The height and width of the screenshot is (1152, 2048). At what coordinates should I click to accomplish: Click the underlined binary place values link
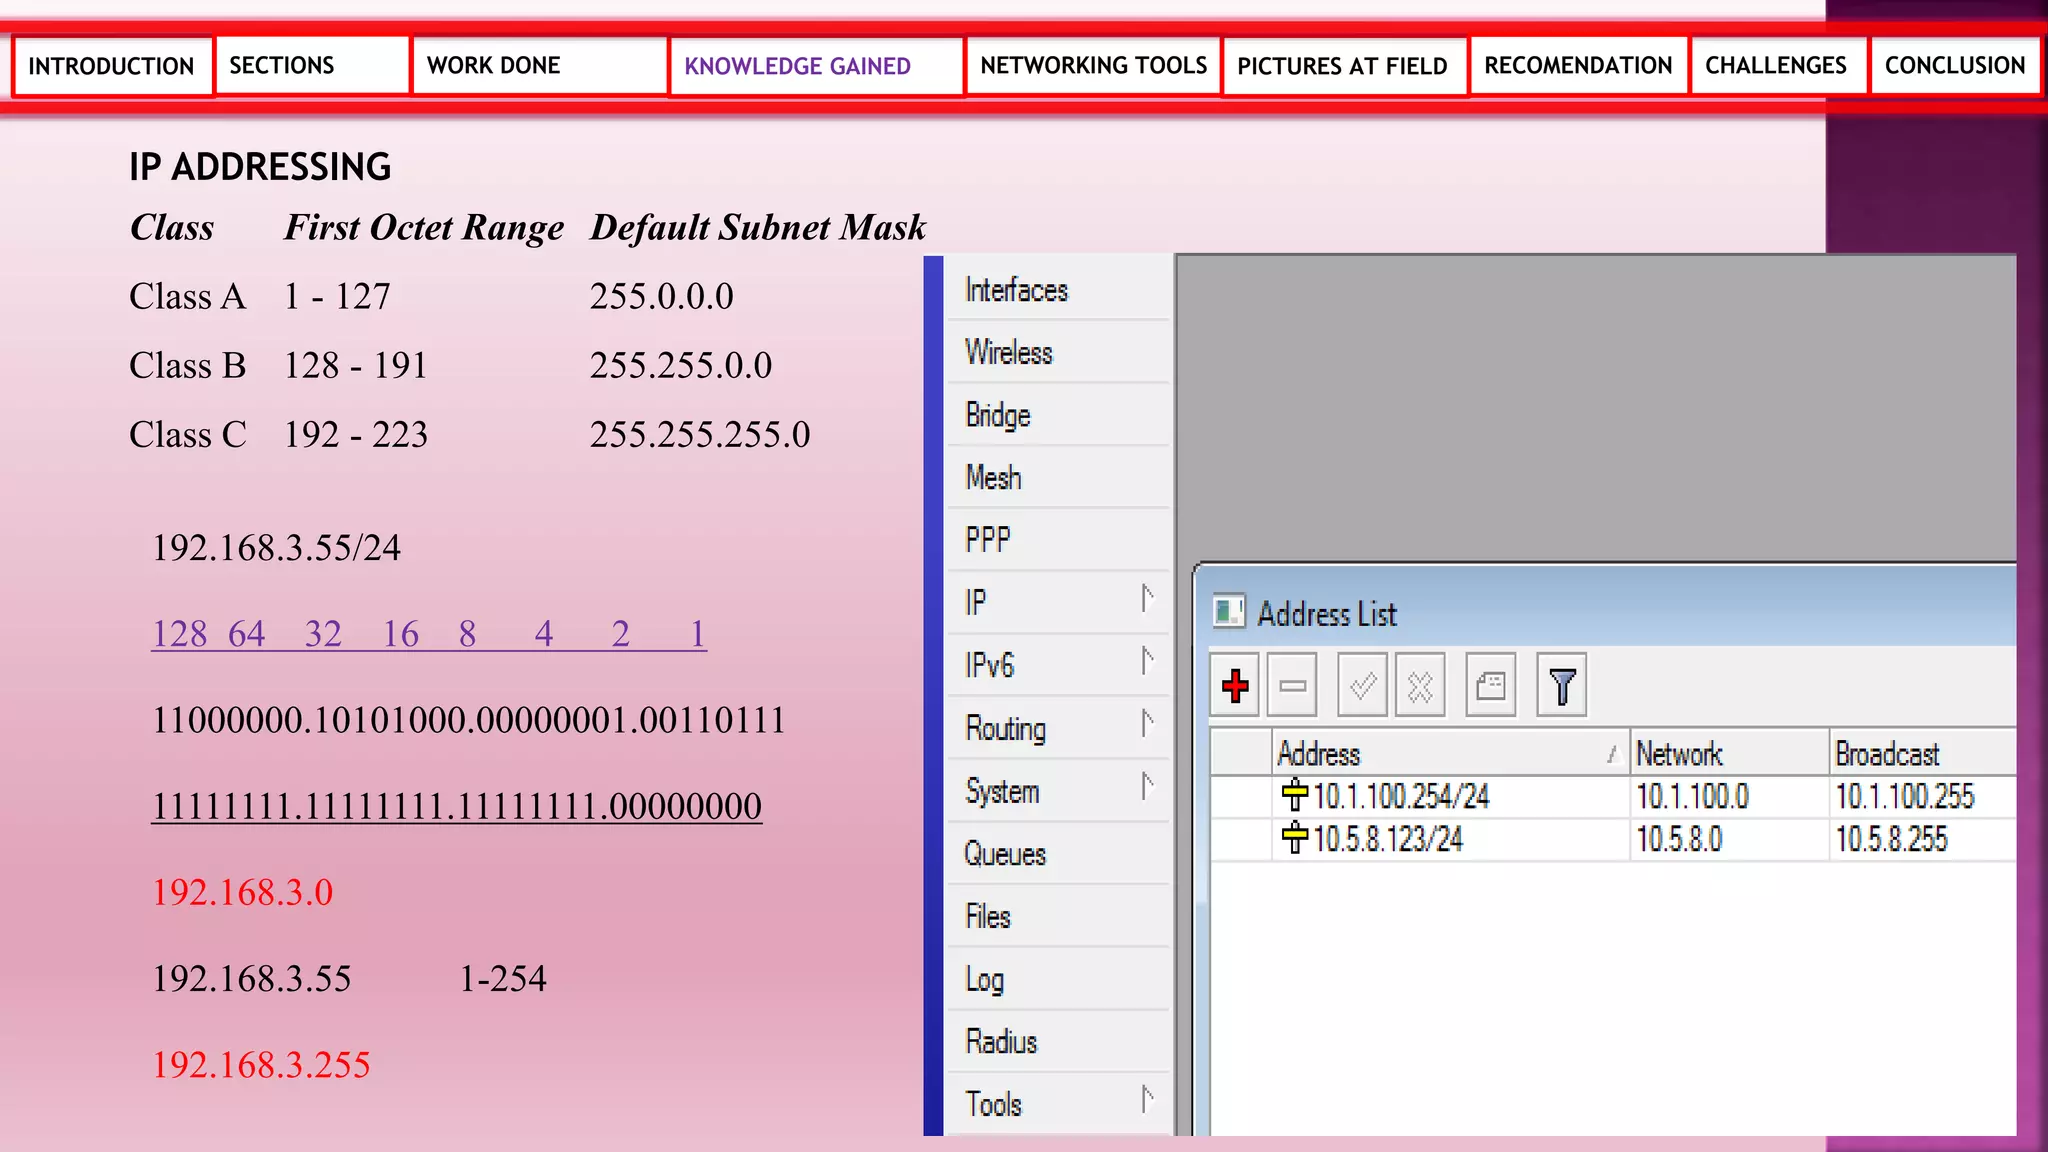(x=428, y=634)
